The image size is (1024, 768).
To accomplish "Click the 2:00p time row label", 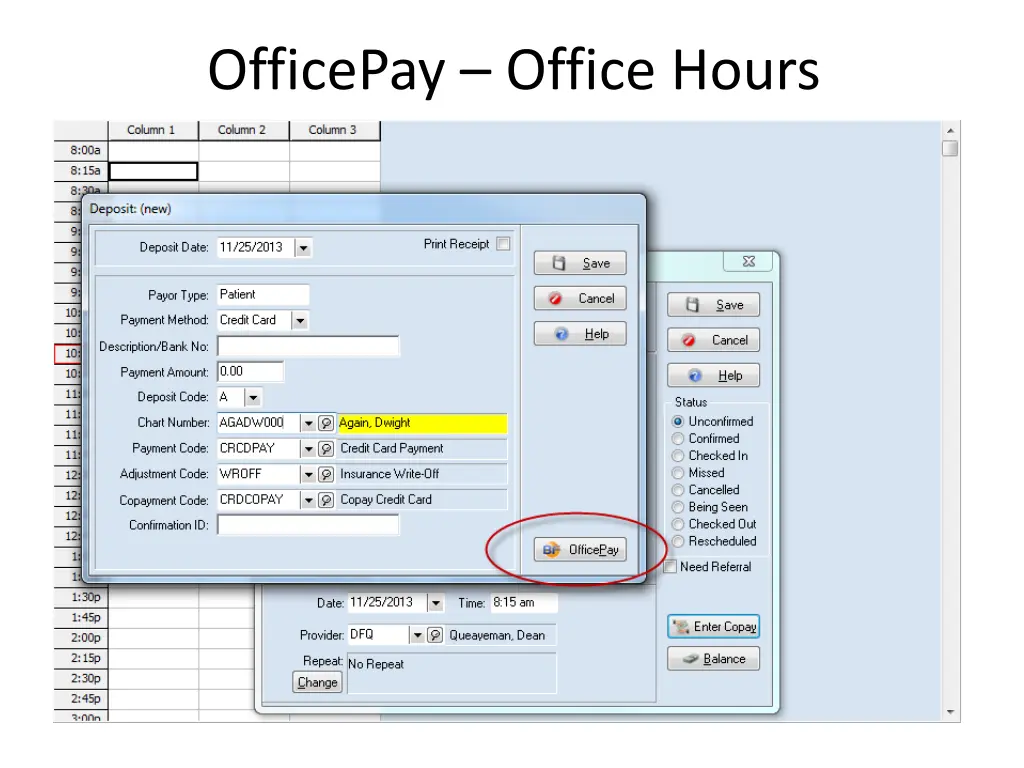I will (x=81, y=637).
